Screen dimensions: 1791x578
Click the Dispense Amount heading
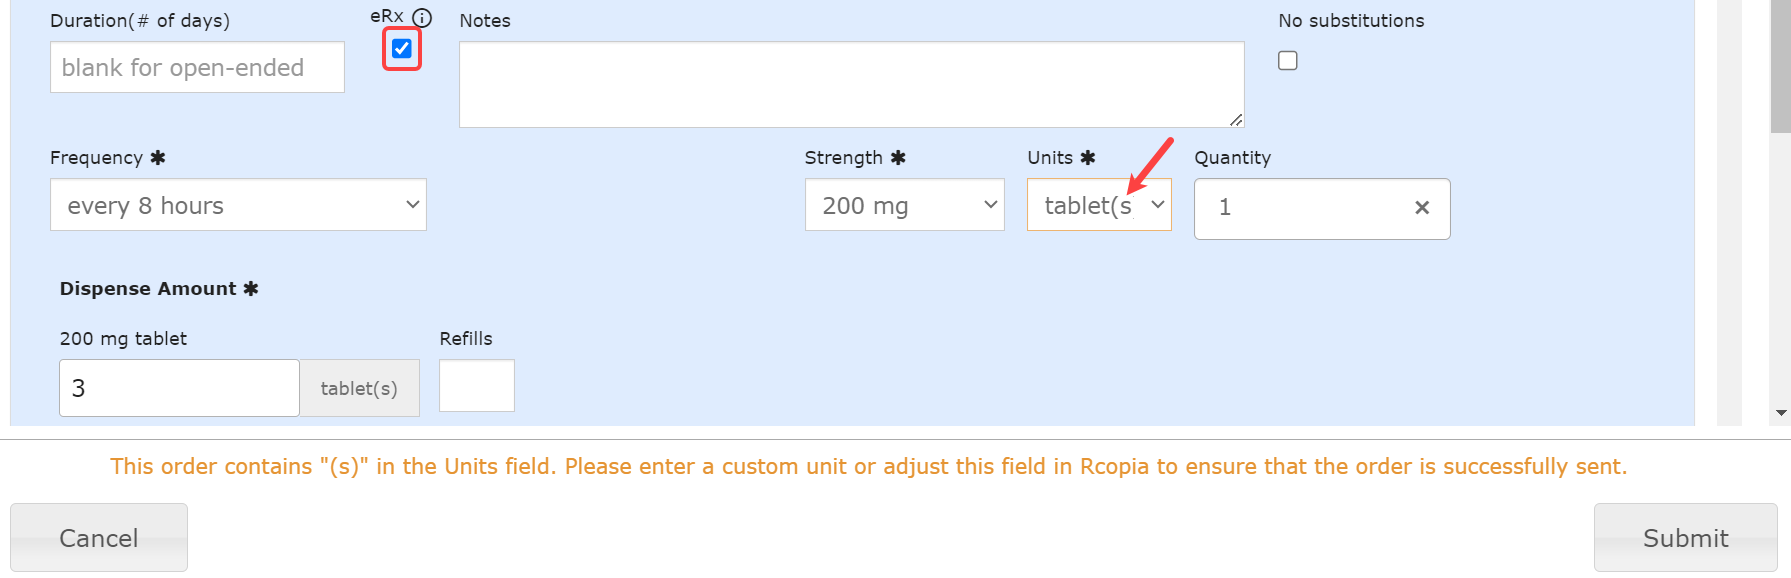click(x=148, y=289)
